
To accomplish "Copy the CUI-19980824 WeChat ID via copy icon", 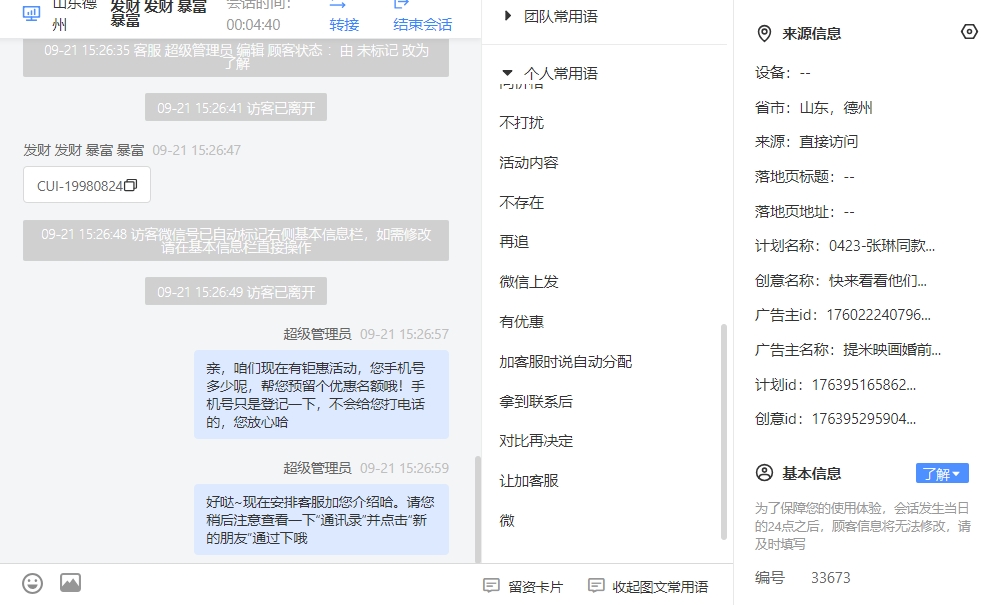I will 131,185.
